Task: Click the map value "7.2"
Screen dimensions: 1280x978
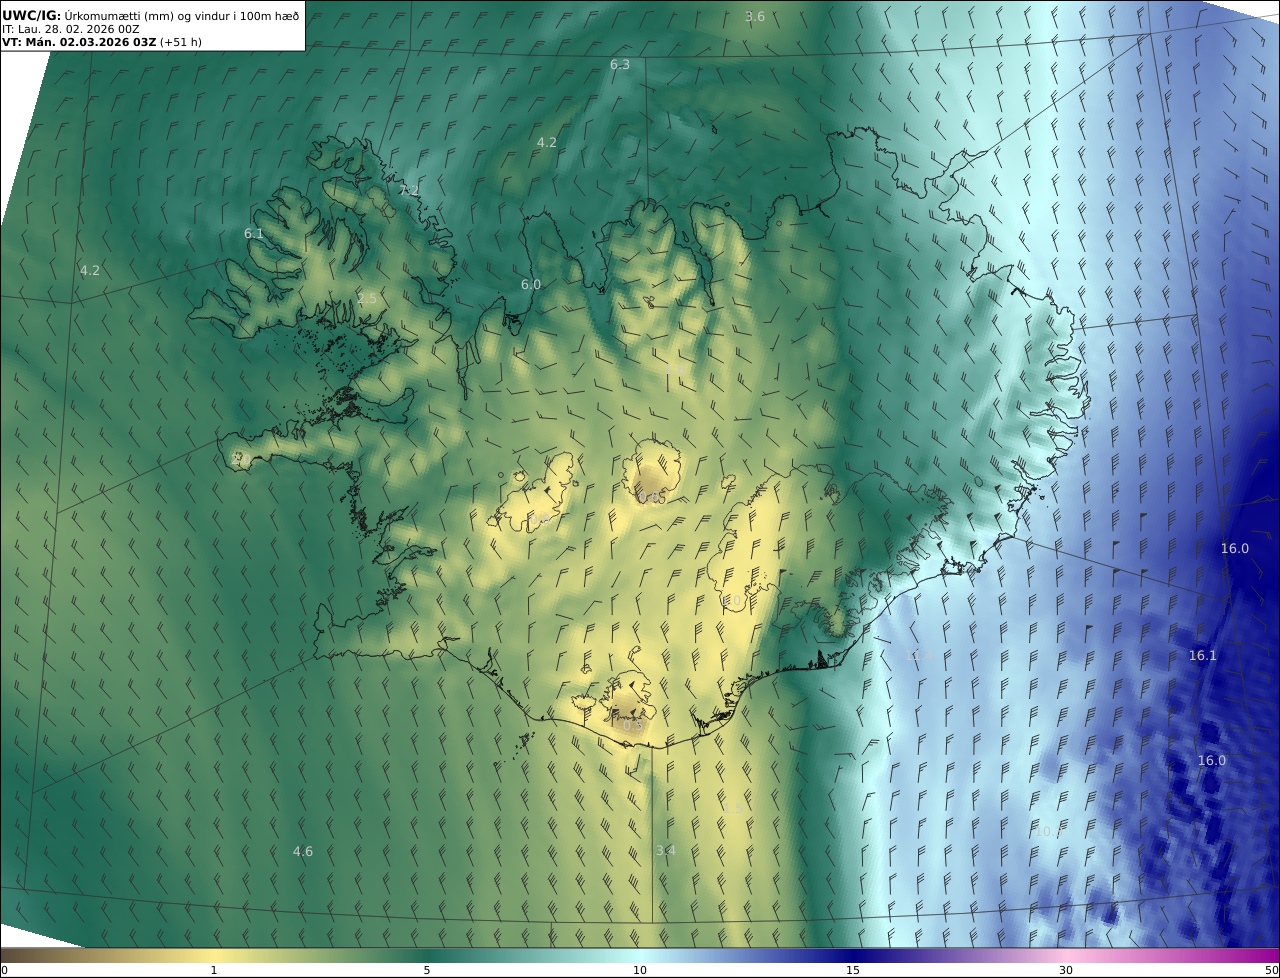Action: pyautogui.click(x=409, y=190)
